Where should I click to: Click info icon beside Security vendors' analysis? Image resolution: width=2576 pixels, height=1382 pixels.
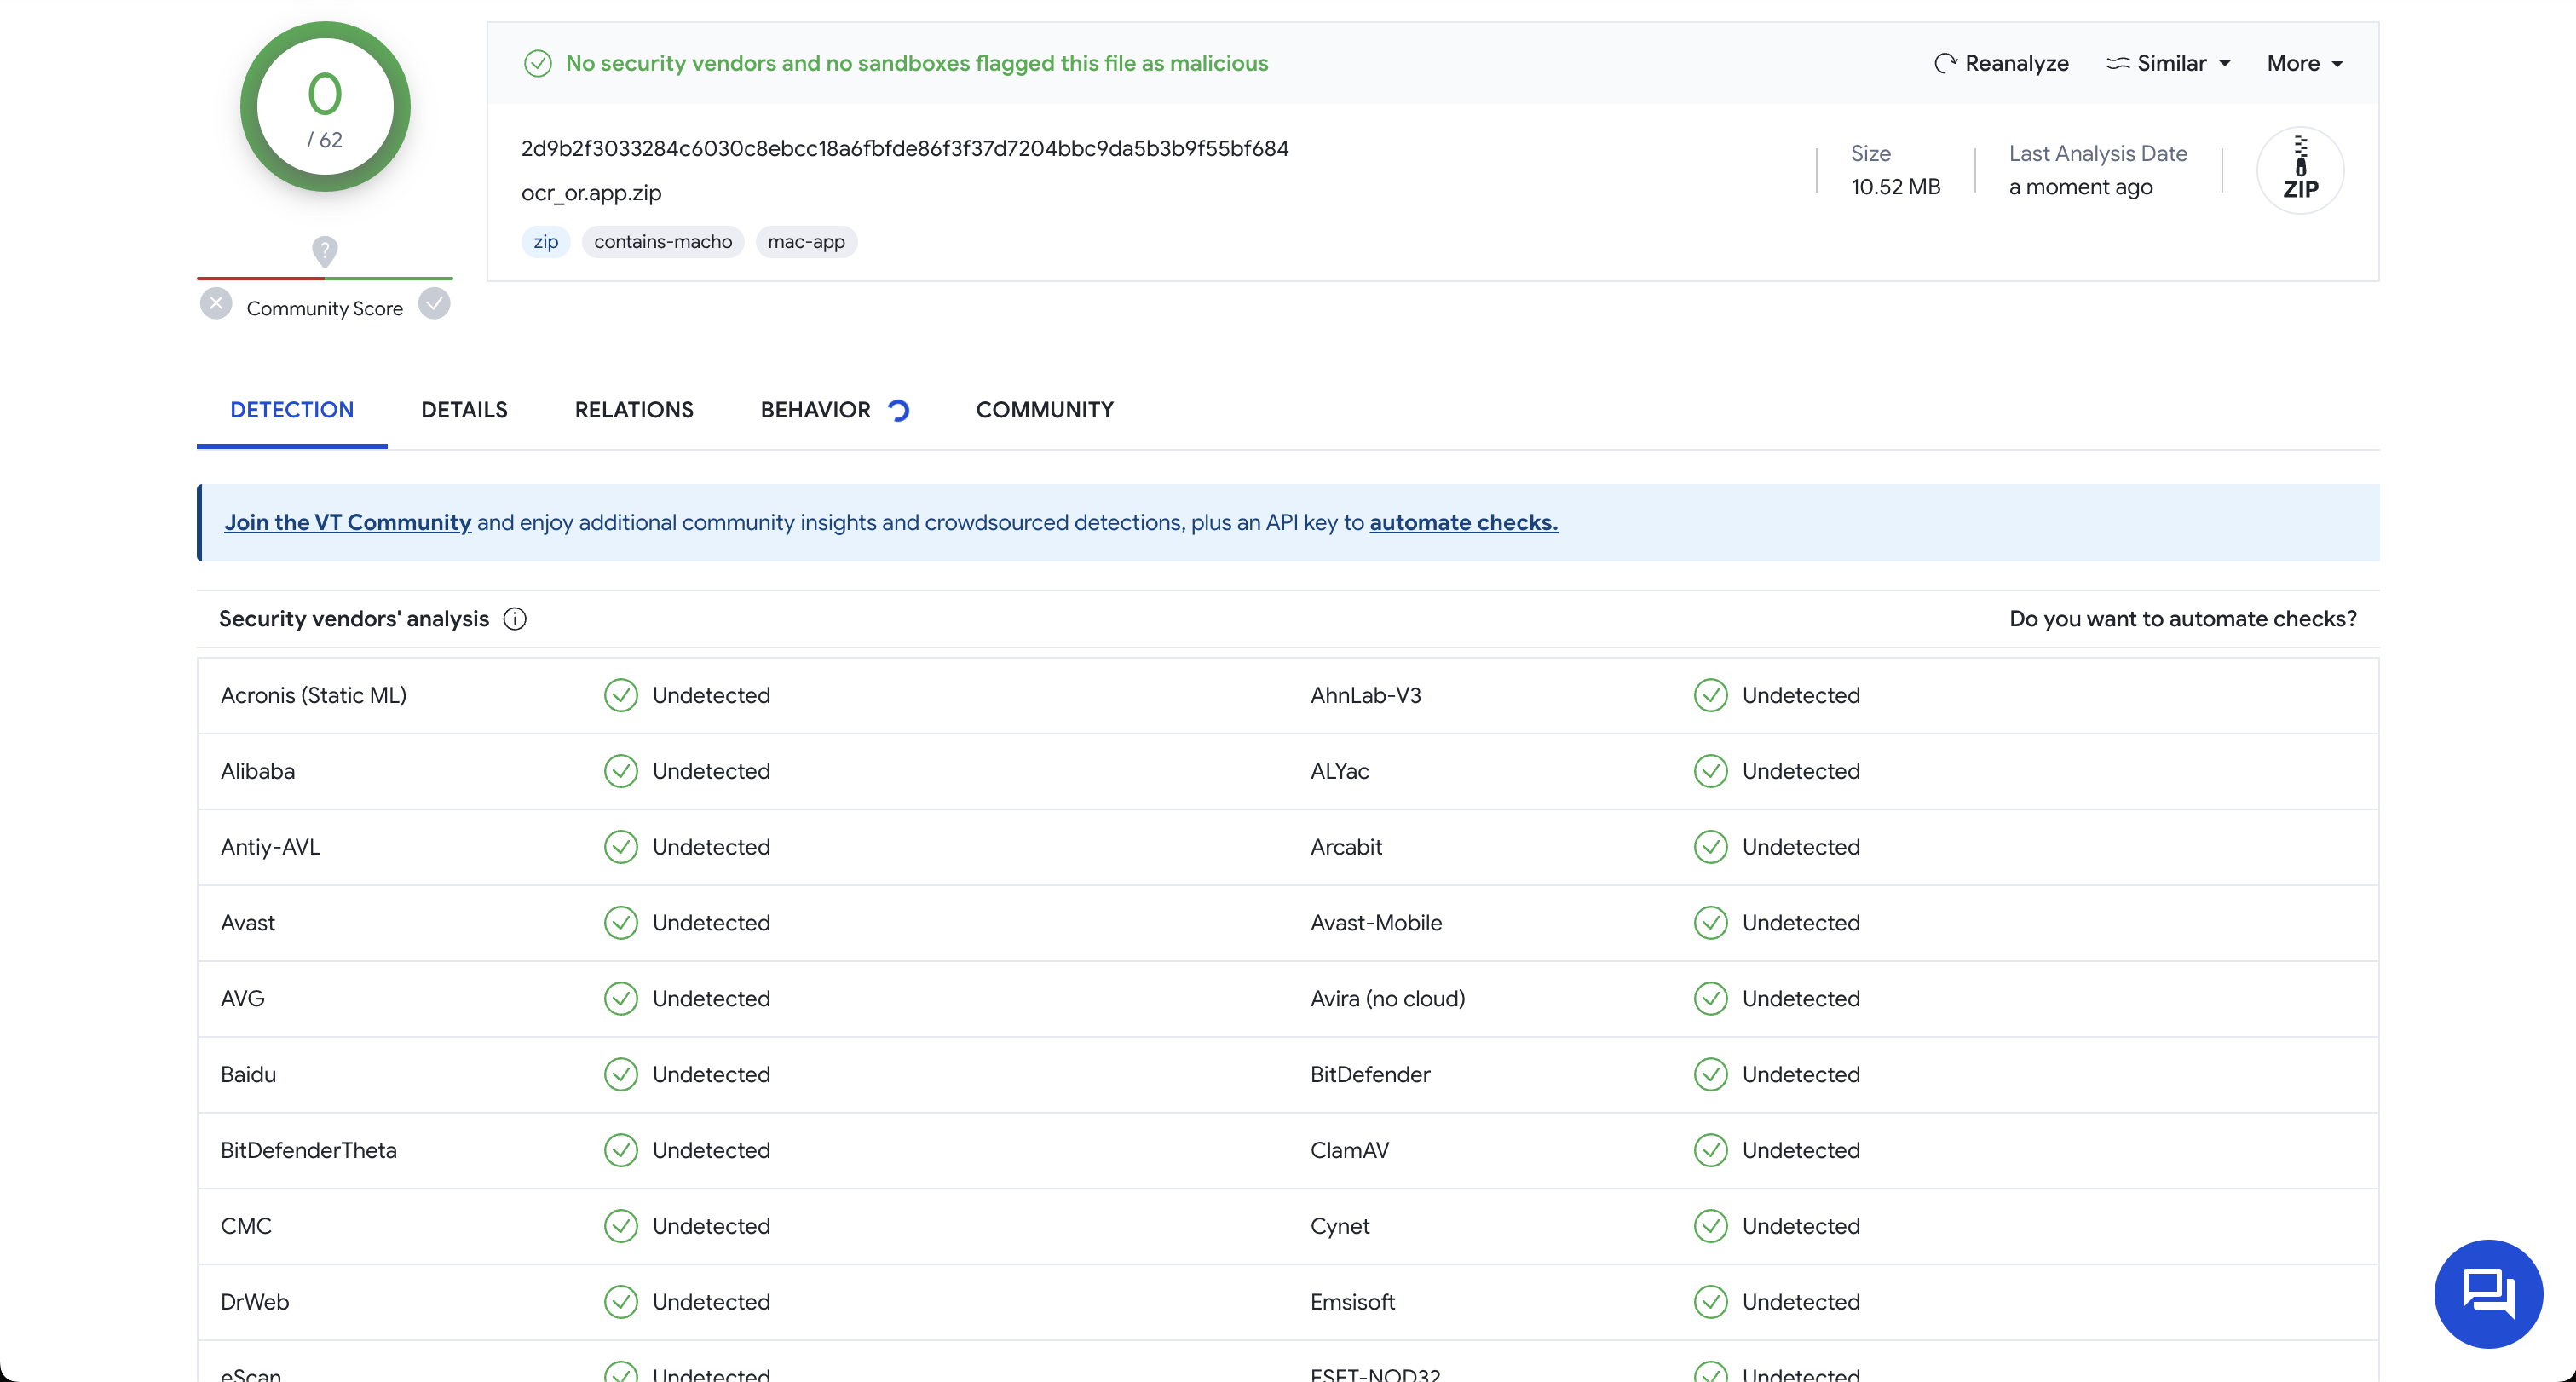click(x=515, y=619)
